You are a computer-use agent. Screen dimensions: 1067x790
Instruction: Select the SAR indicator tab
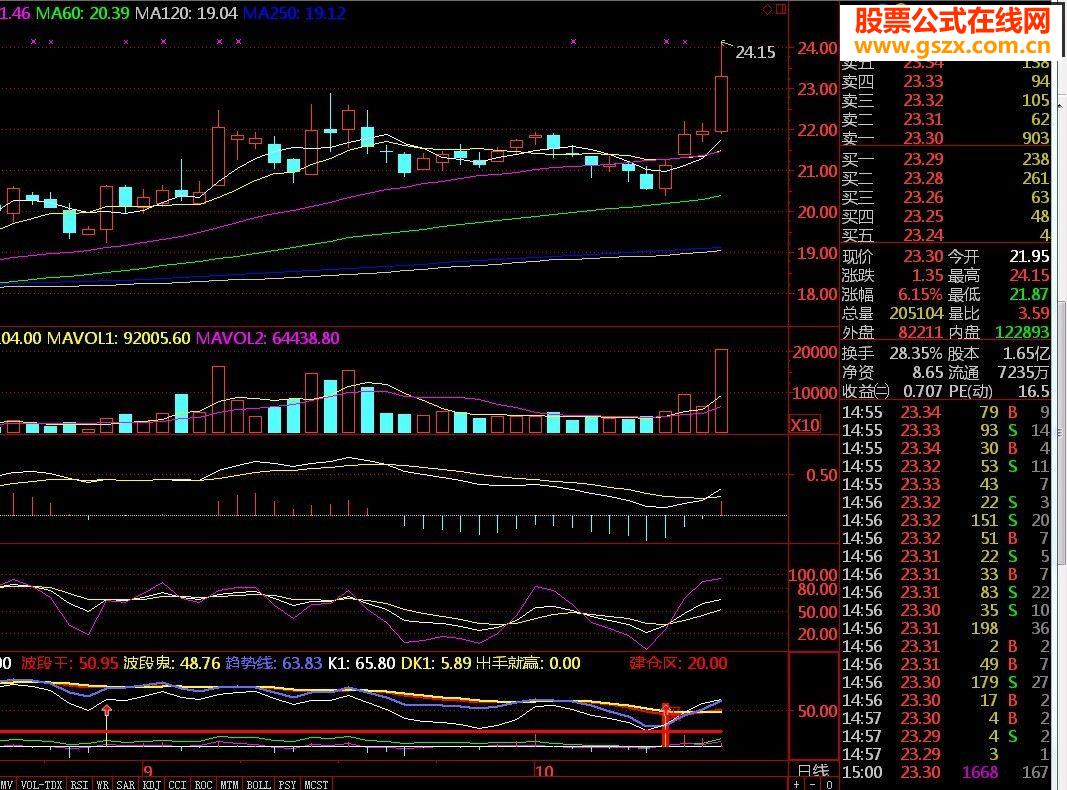click(126, 785)
